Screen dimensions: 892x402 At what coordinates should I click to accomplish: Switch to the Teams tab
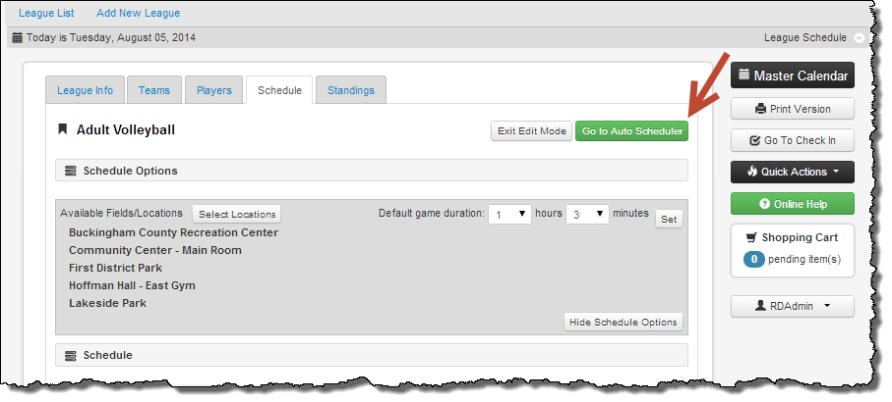point(154,90)
